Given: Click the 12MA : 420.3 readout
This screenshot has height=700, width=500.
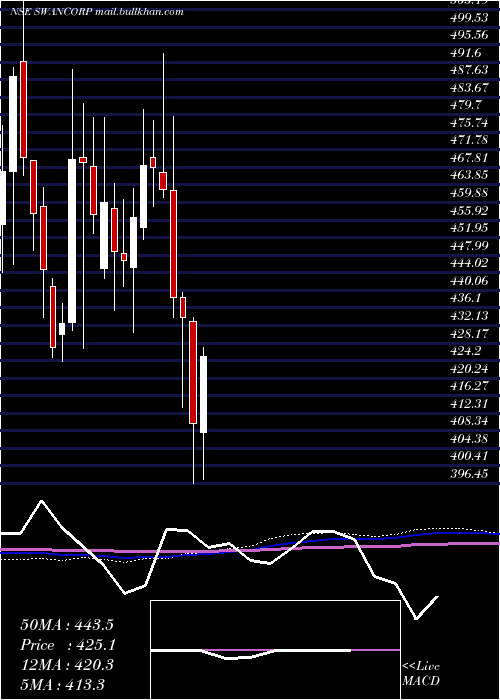Looking at the screenshot, I should click(x=67, y=664).
